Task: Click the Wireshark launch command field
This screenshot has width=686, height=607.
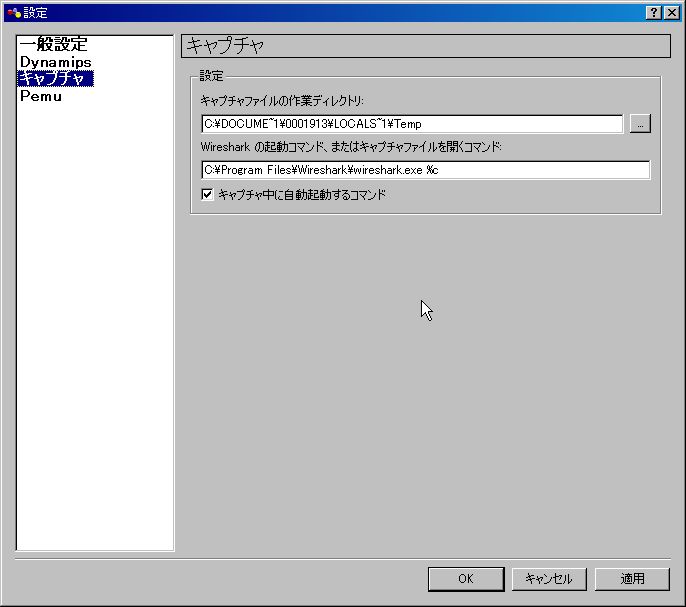Action: click(x=425, y=170)
